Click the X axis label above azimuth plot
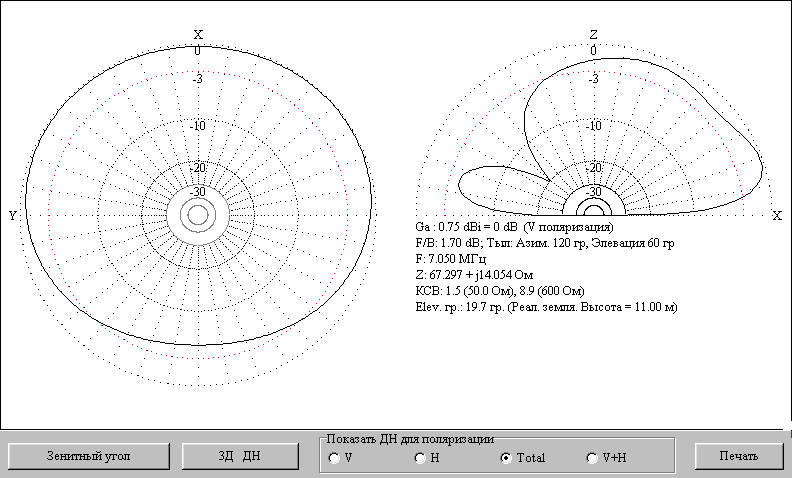Screen dimensions: 792x478 (x=199, y=34)
